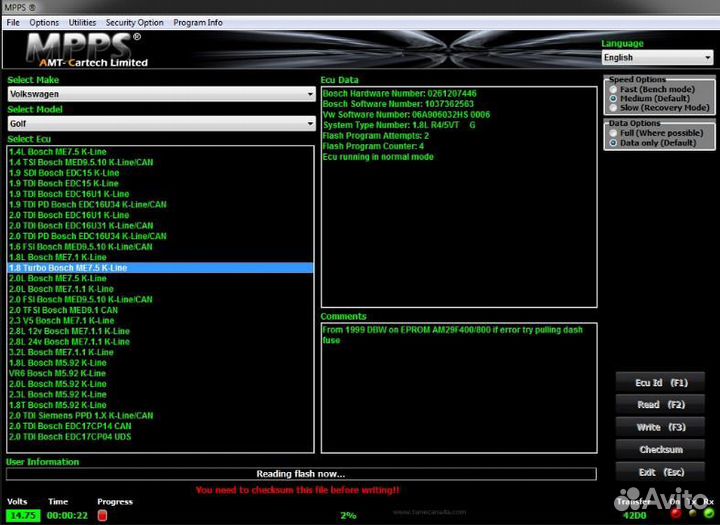Click the green Rx indicator light
Screen dimensions: 720x525
709,513
